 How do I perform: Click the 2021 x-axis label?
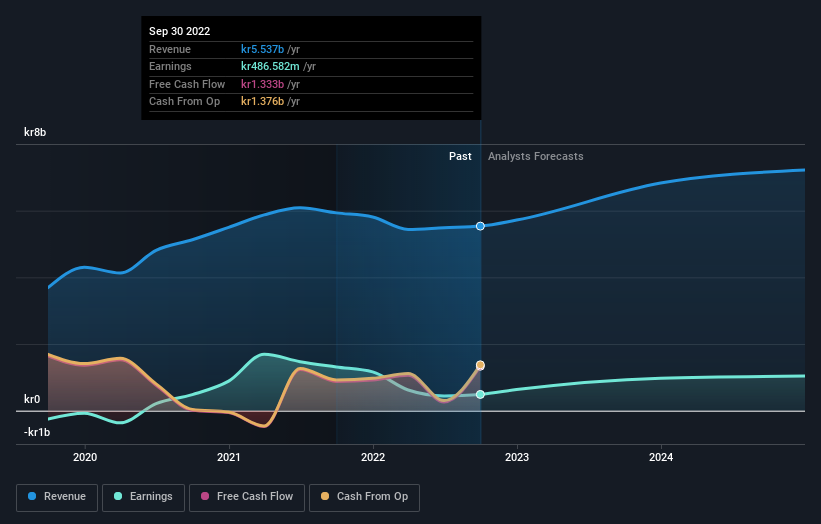[229, 457]
